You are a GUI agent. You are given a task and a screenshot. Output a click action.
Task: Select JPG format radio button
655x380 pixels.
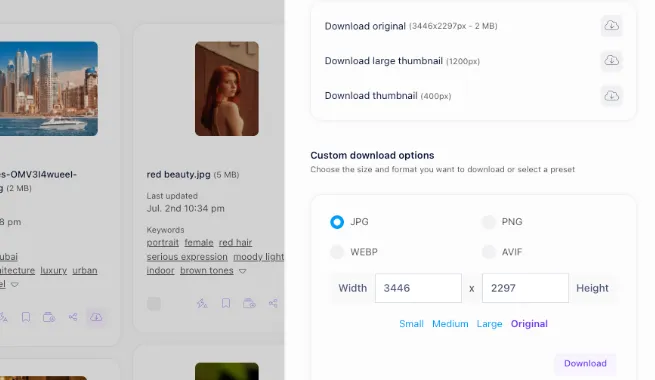pyautogui.click(x=337, y=222)
